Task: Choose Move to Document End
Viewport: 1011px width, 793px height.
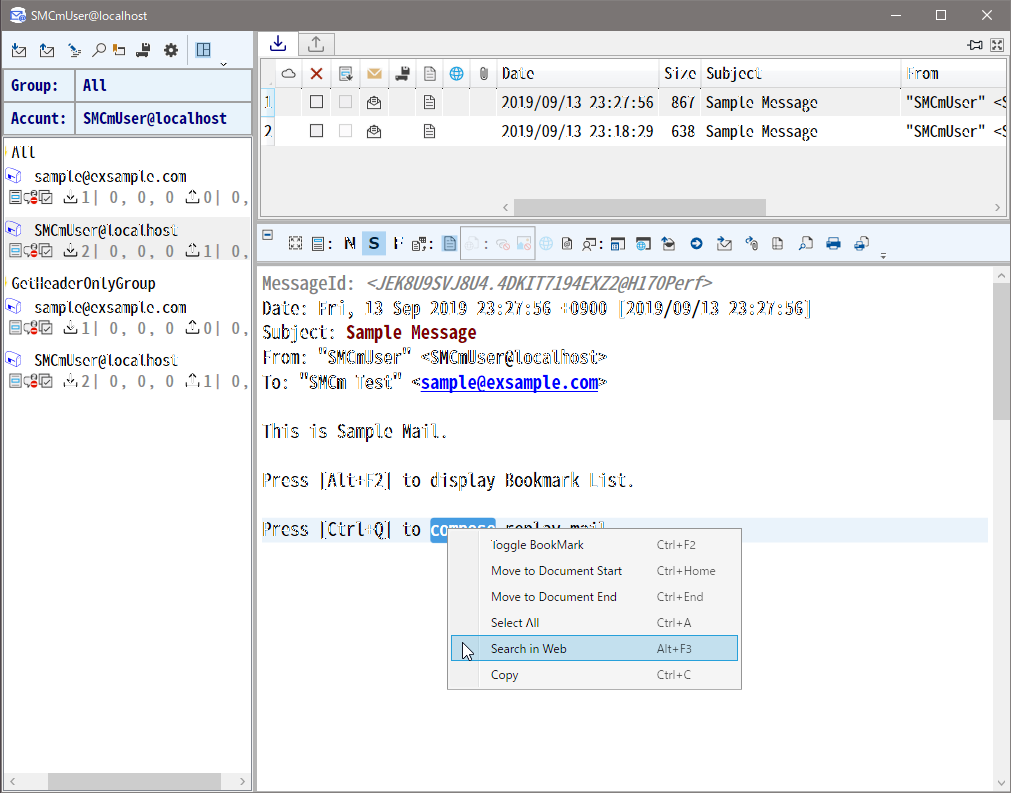Action: coord(594,597)
